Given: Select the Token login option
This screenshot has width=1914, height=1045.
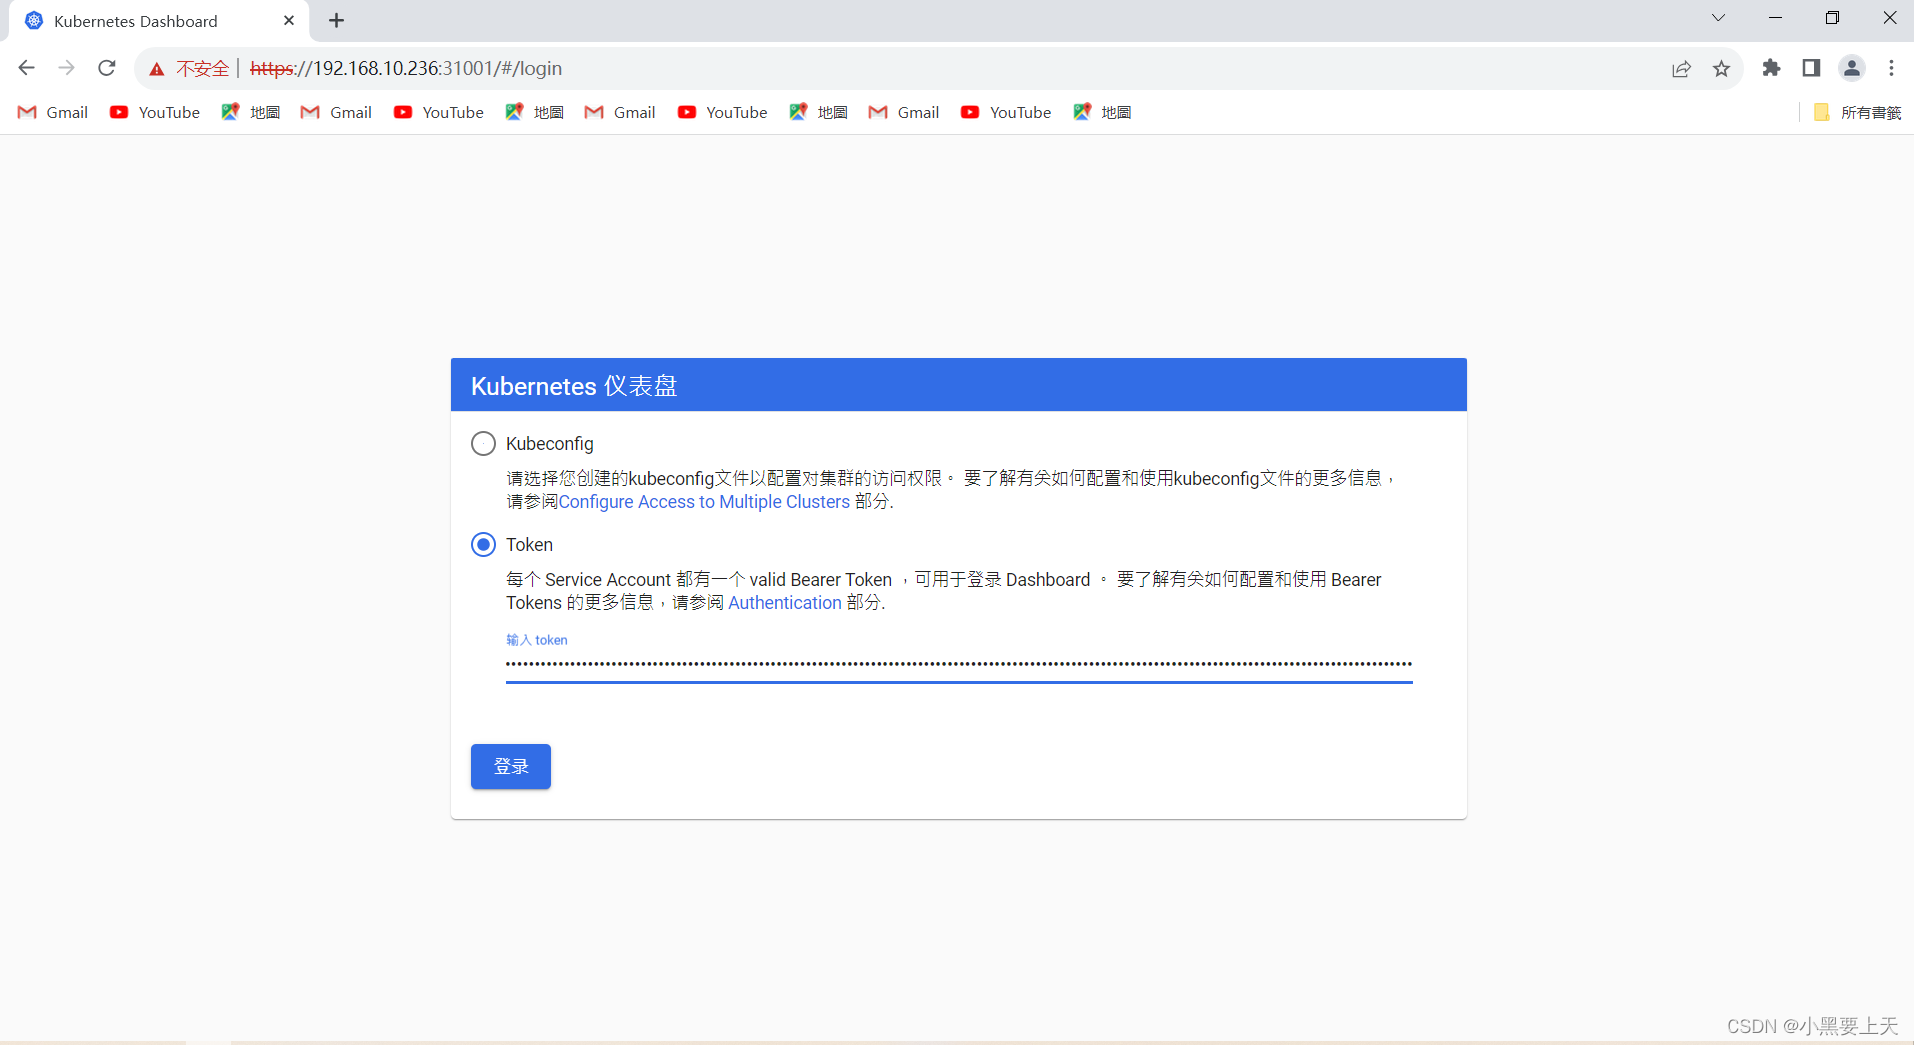Looking at the screenshot, I should point(483,544).
